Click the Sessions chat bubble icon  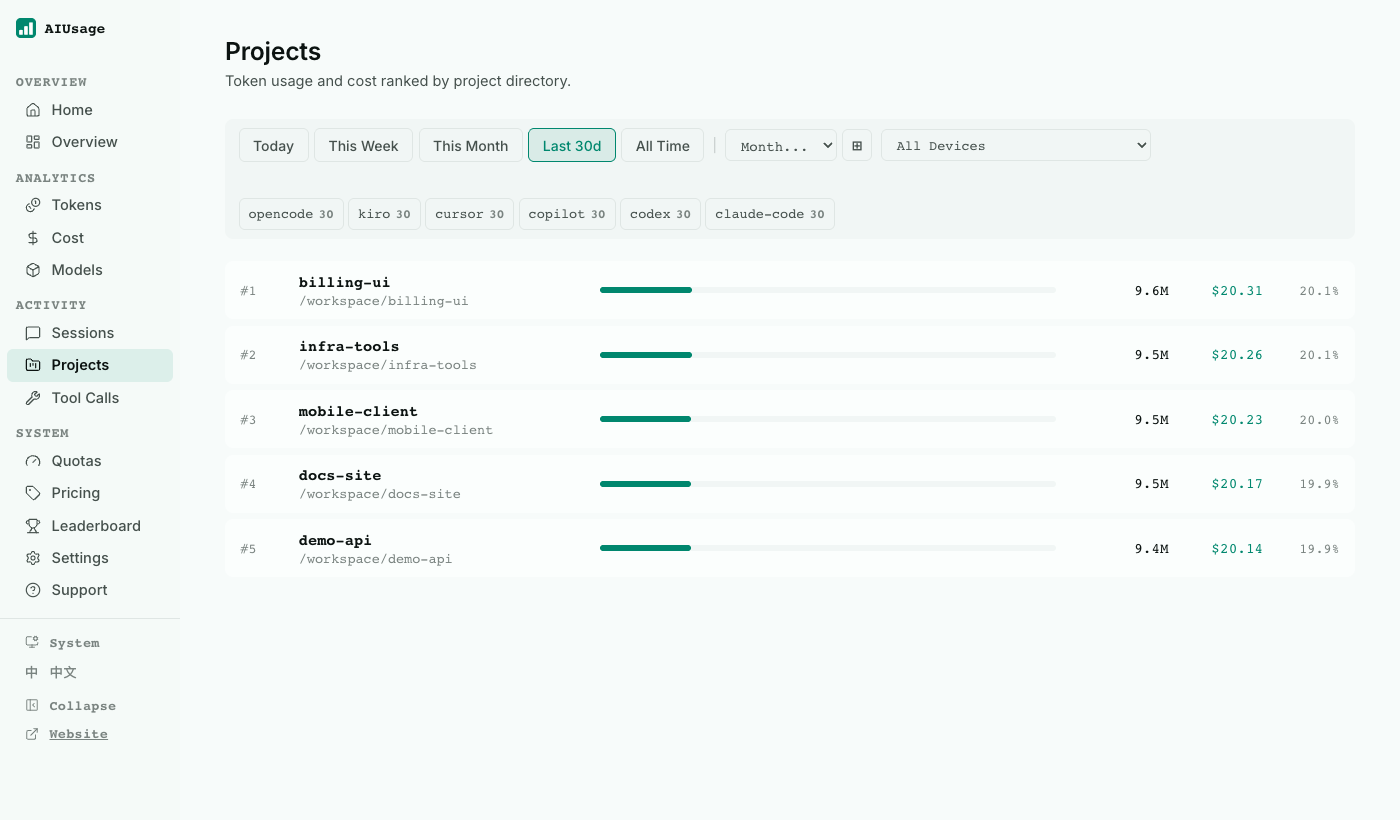33,333
